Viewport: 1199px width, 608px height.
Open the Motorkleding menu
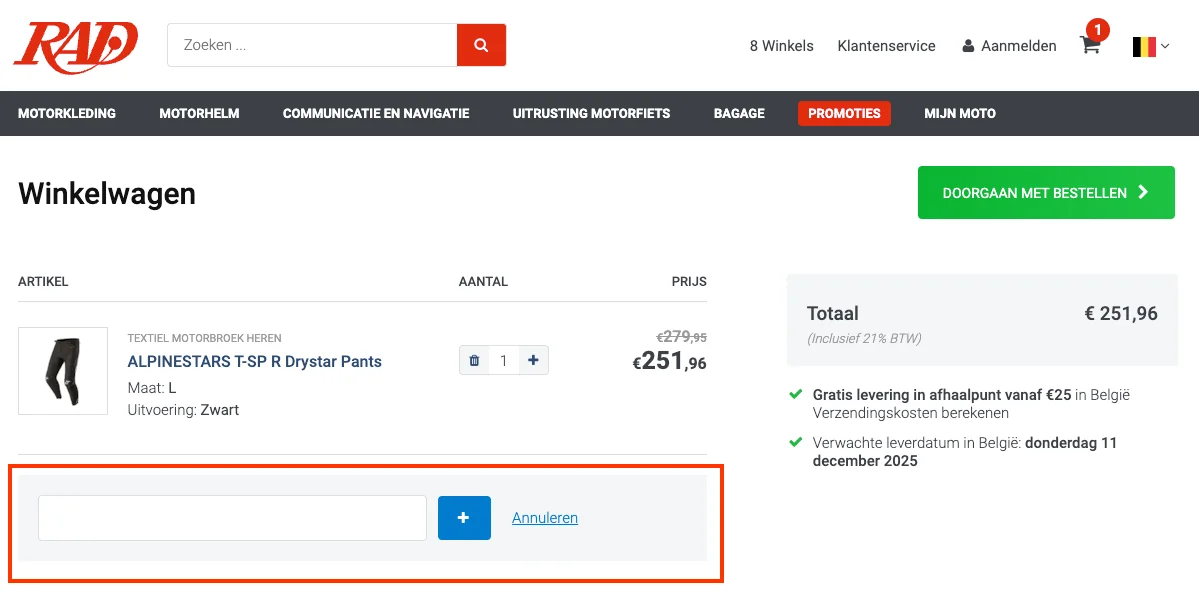point(67,114)
